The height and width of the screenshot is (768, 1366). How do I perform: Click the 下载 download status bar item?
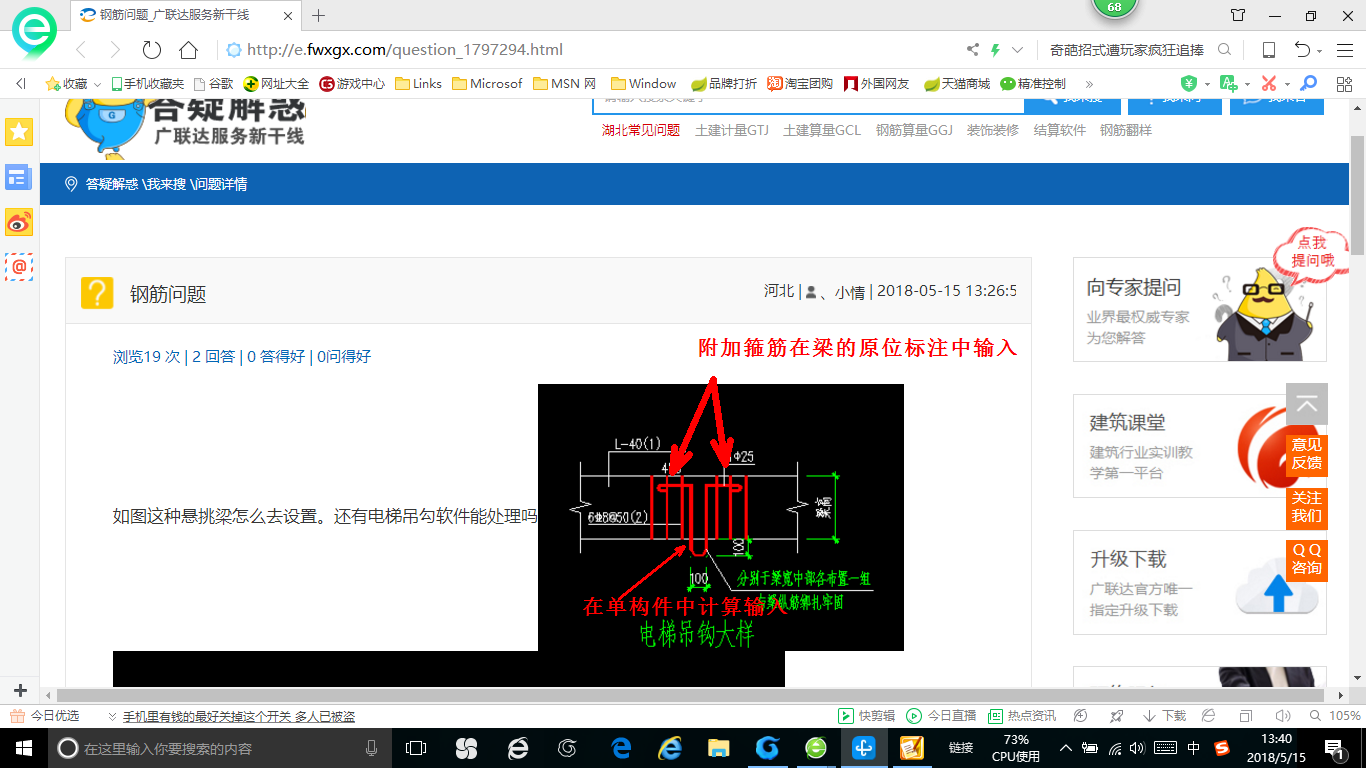[x=1164, y=716]
